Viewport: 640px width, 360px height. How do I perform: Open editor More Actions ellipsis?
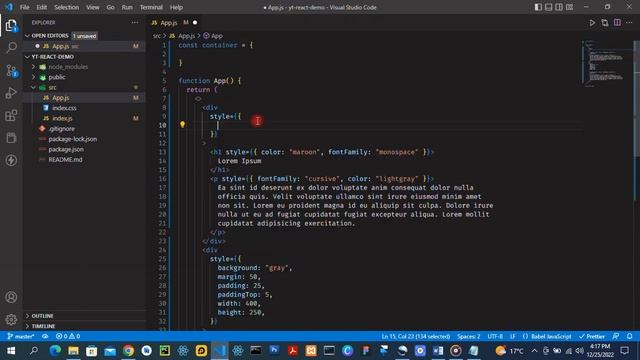[x=629, y=22]
